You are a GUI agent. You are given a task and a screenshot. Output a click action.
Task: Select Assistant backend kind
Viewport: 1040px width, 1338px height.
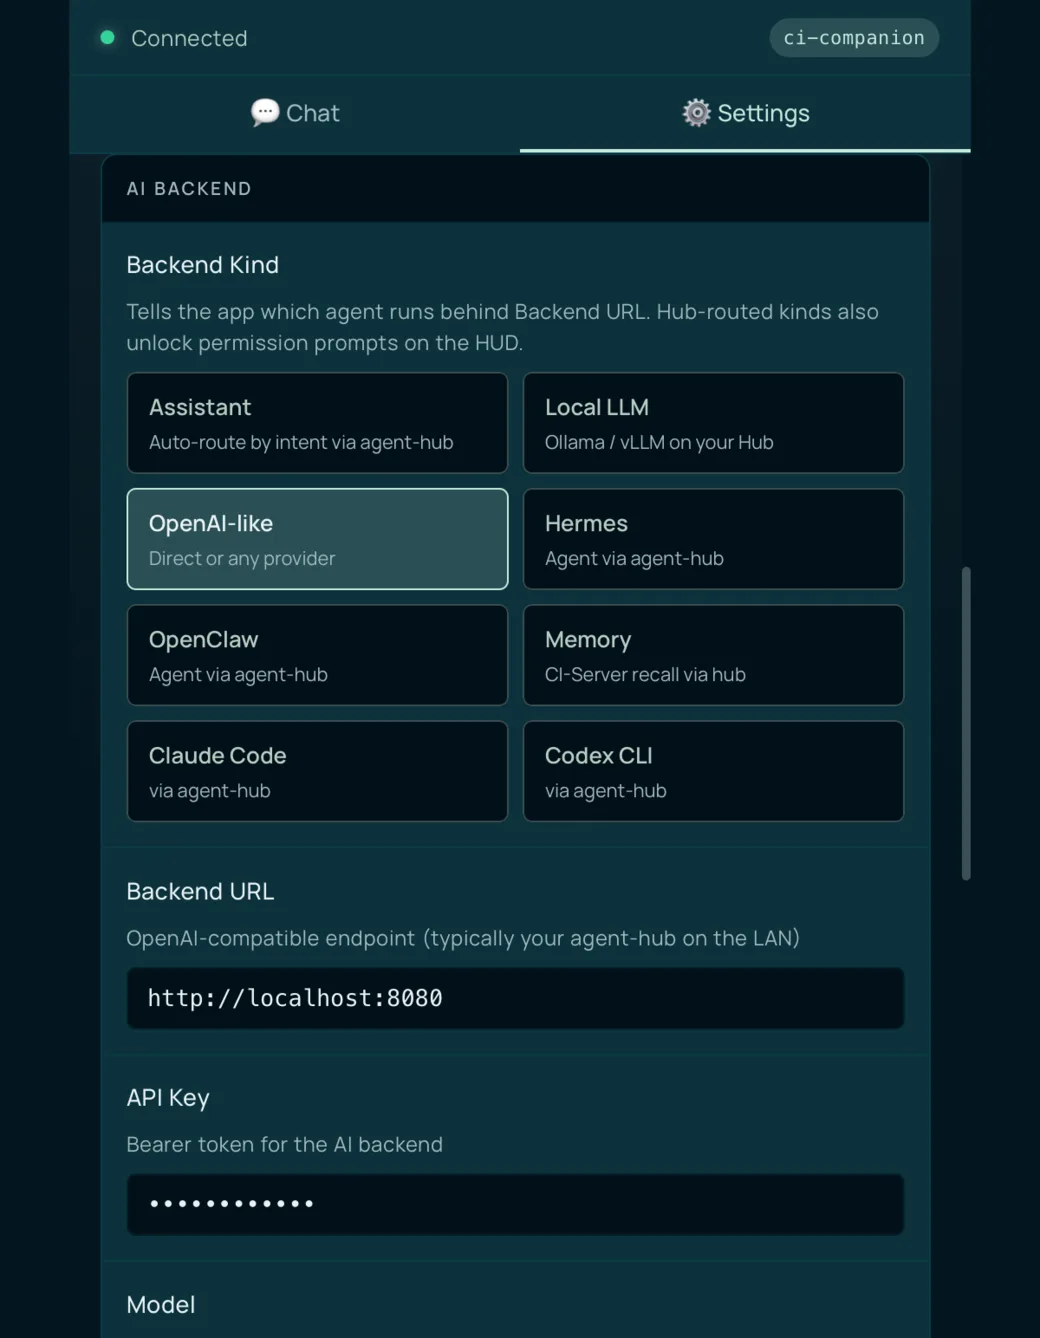(x=317, y=423)
